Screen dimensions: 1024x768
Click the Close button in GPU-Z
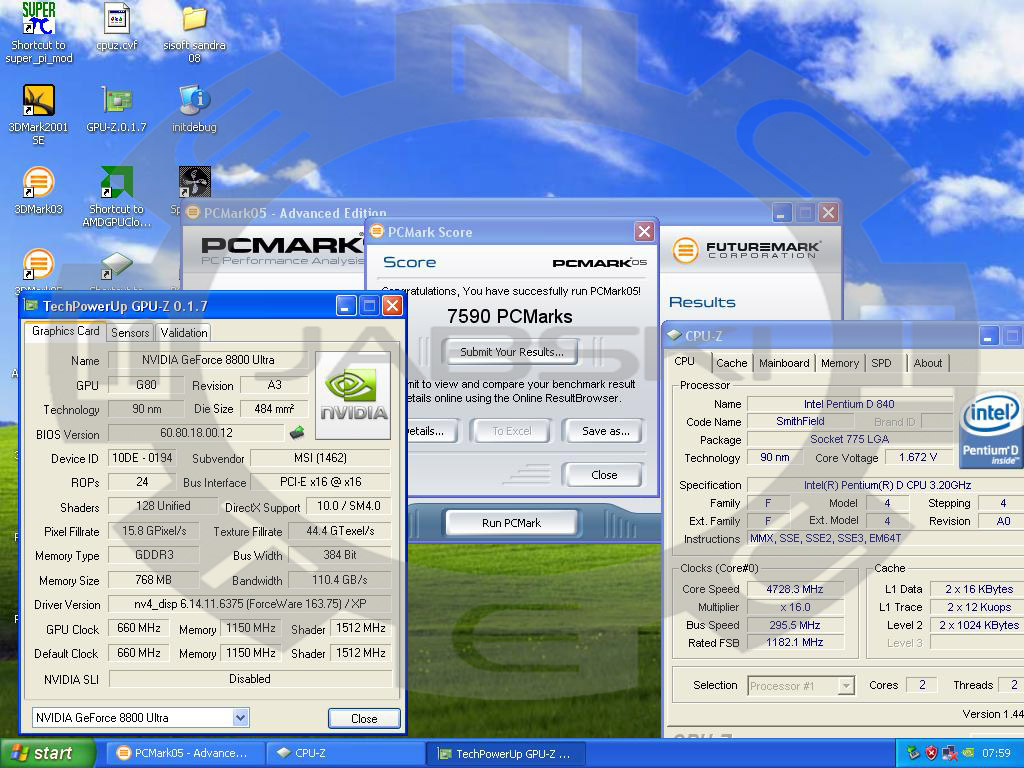coord(364,718)
